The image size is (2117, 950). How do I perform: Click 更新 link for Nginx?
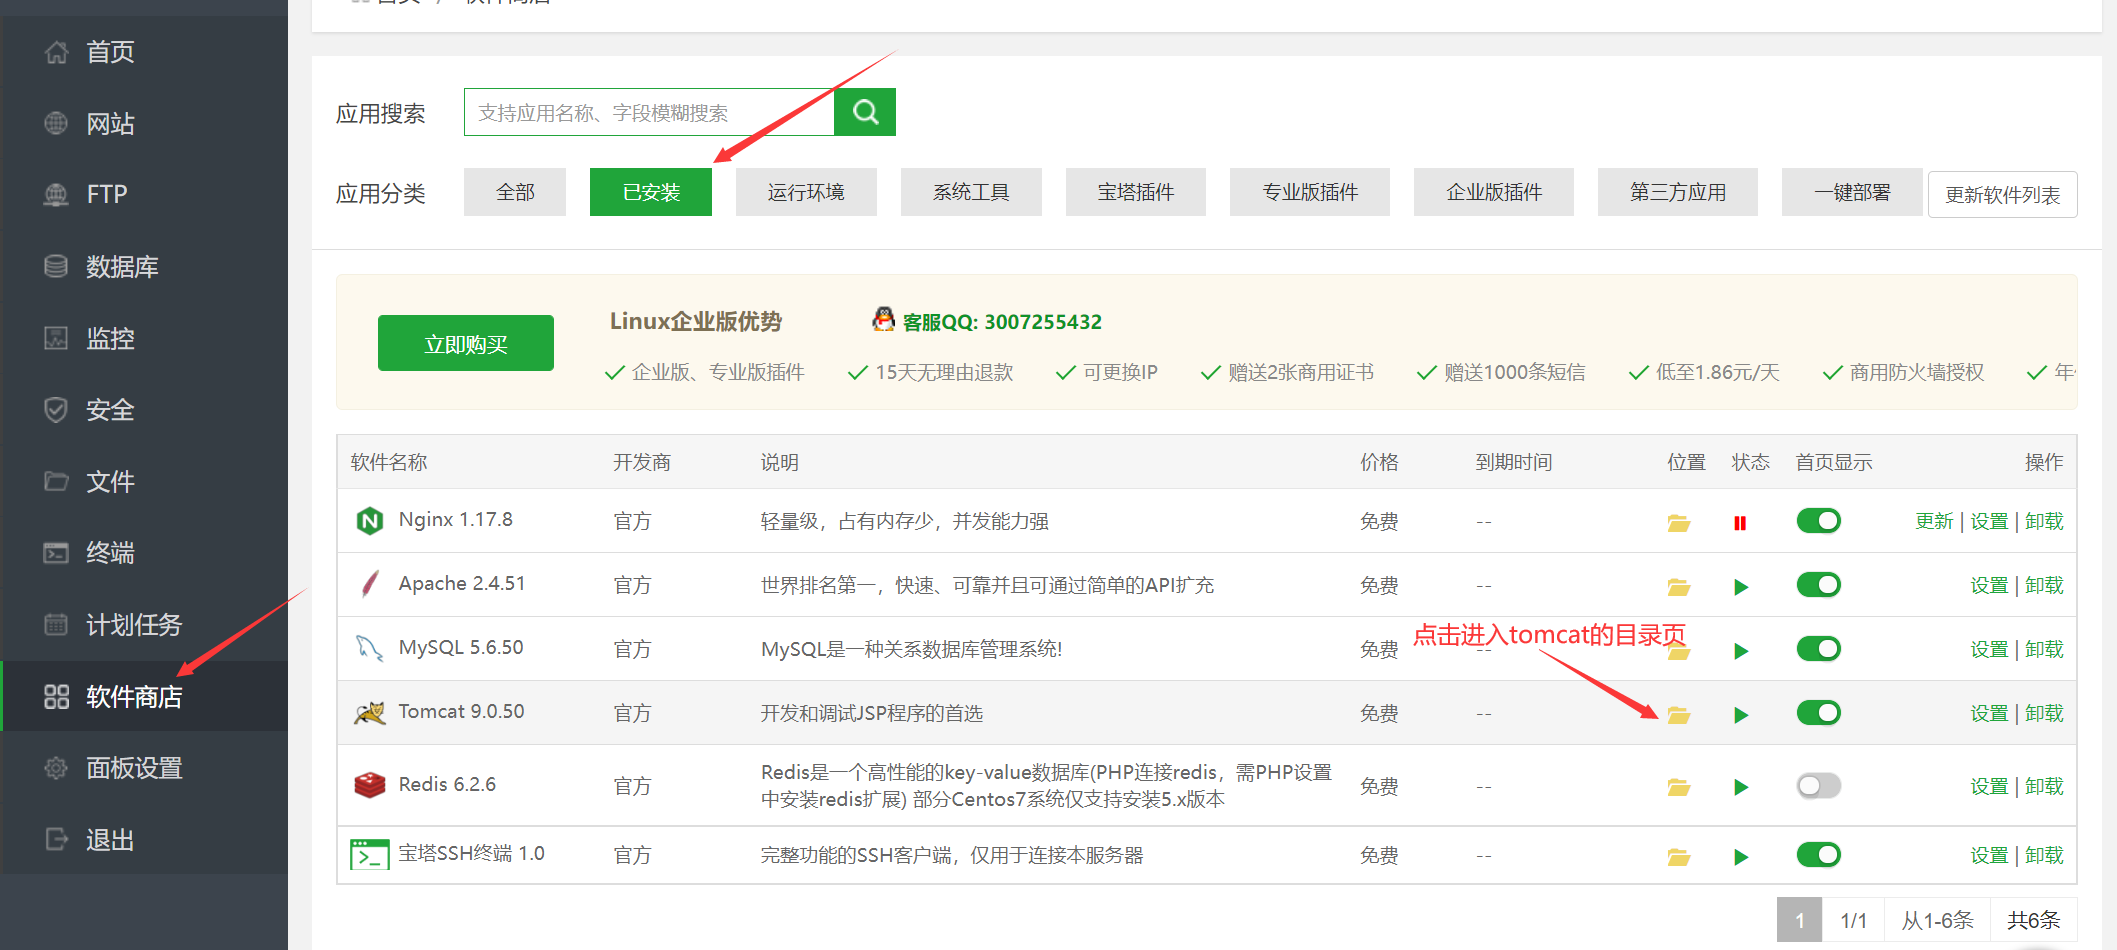1934,521
